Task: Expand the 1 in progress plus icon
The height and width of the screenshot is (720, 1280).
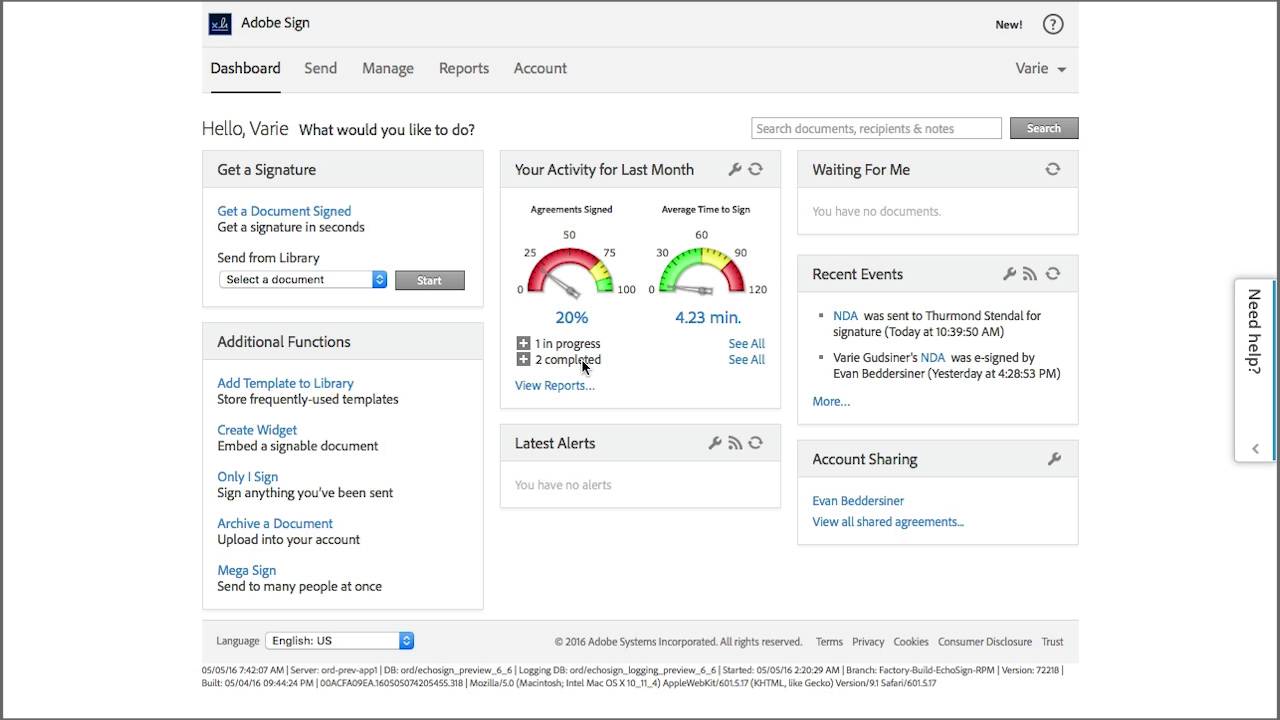Action: click(x=523, y=343)
